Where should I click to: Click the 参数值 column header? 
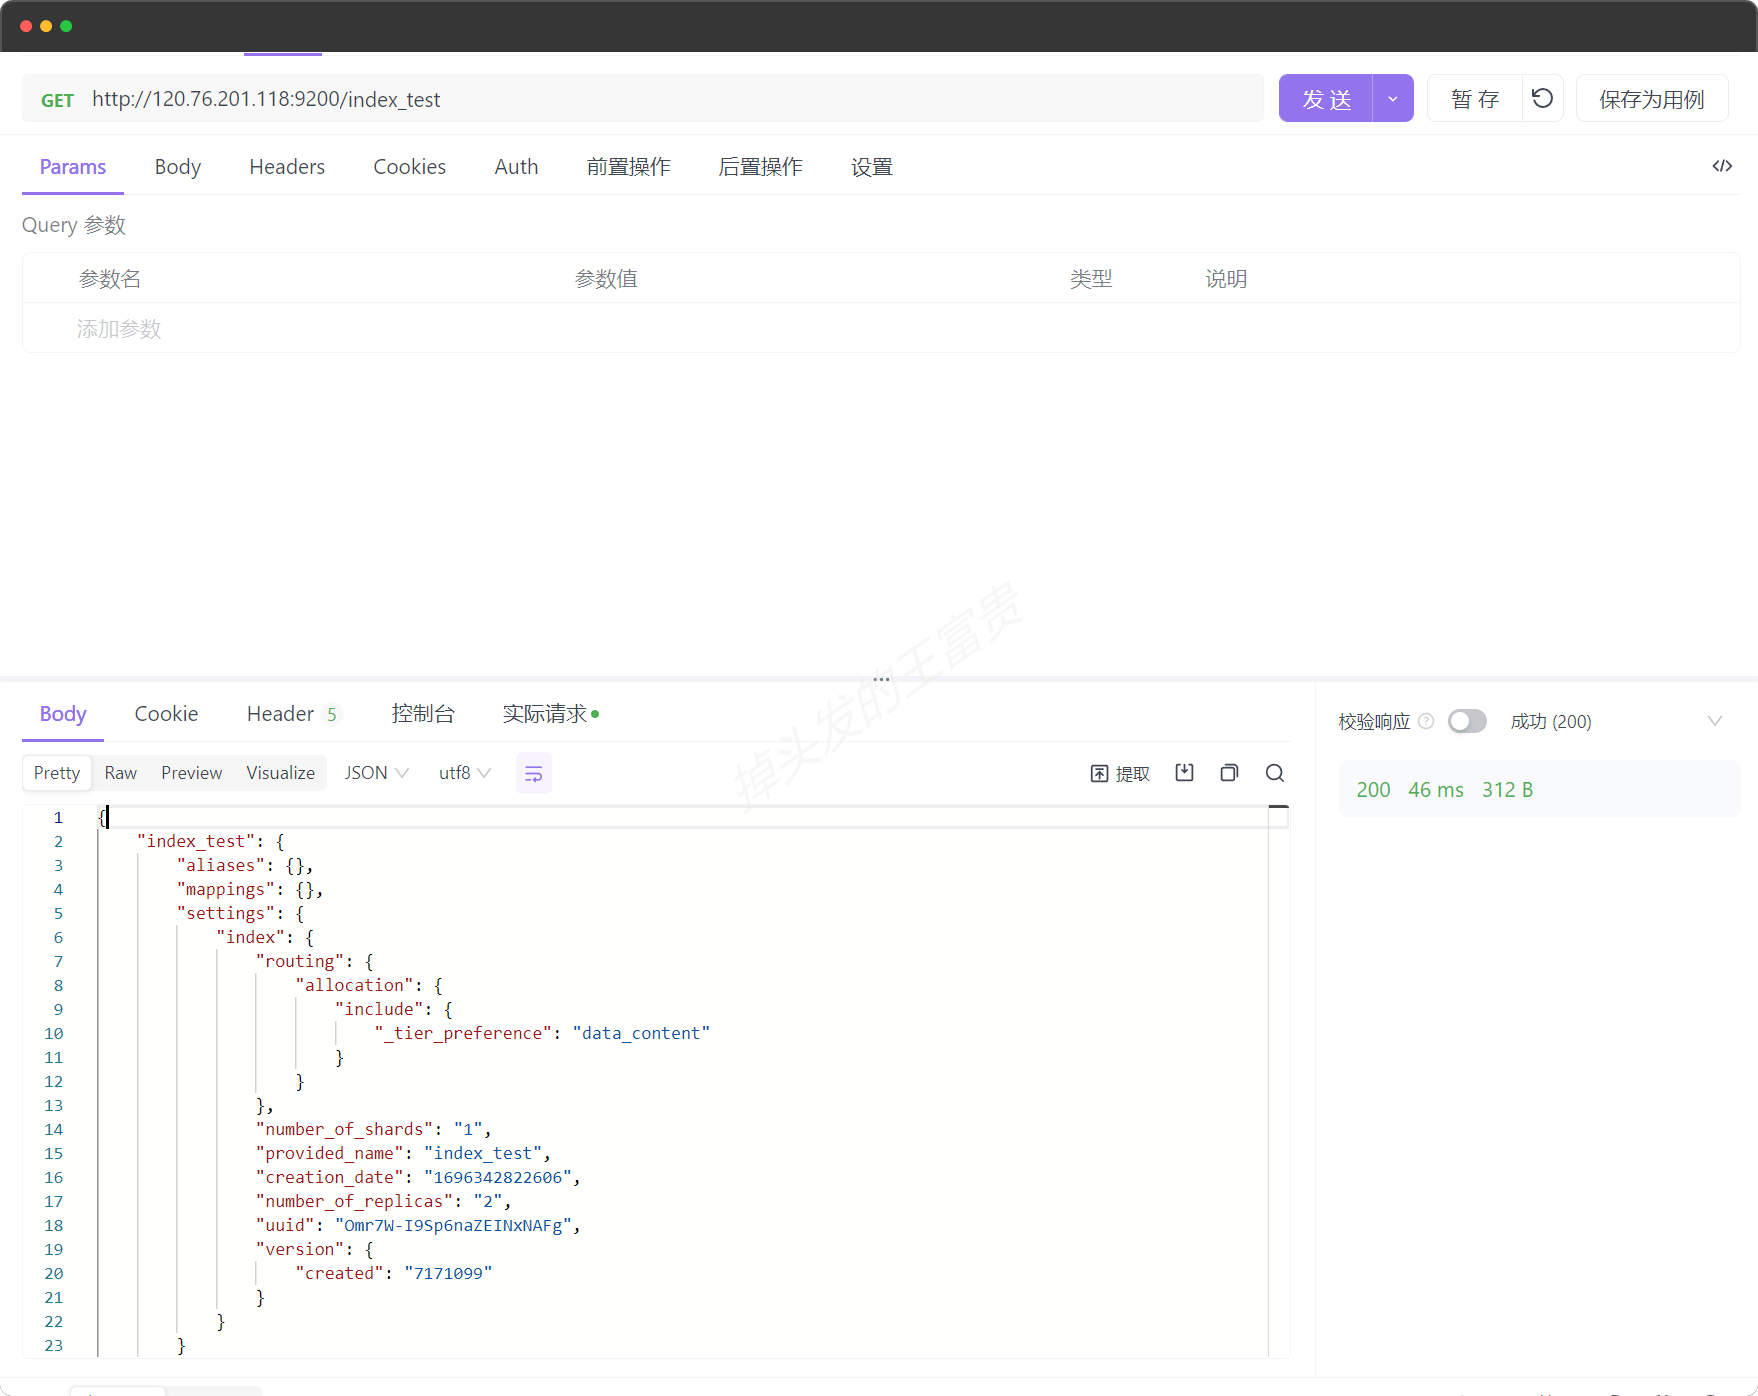pos(606,279)
